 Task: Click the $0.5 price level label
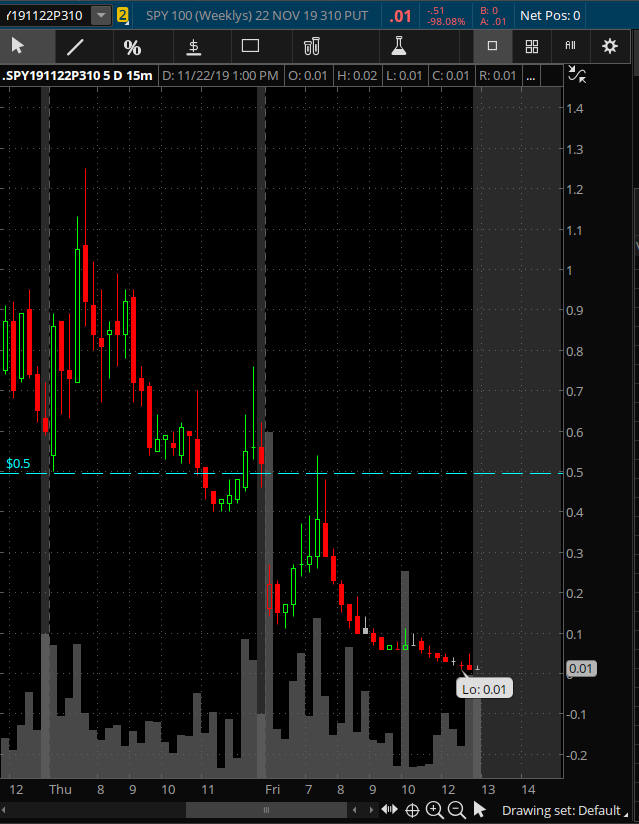pos(18,464)
